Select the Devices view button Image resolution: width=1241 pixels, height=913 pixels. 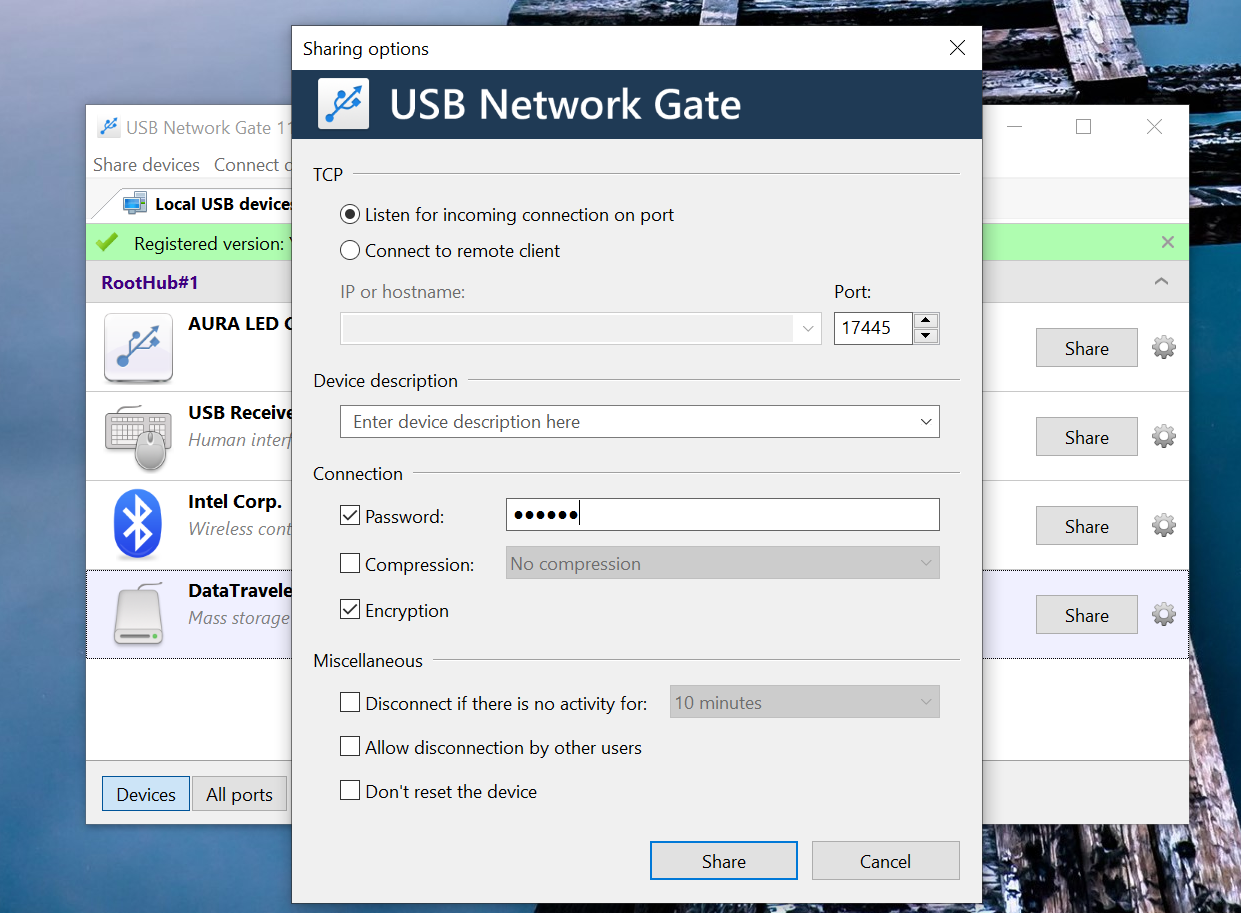point(146,794)
